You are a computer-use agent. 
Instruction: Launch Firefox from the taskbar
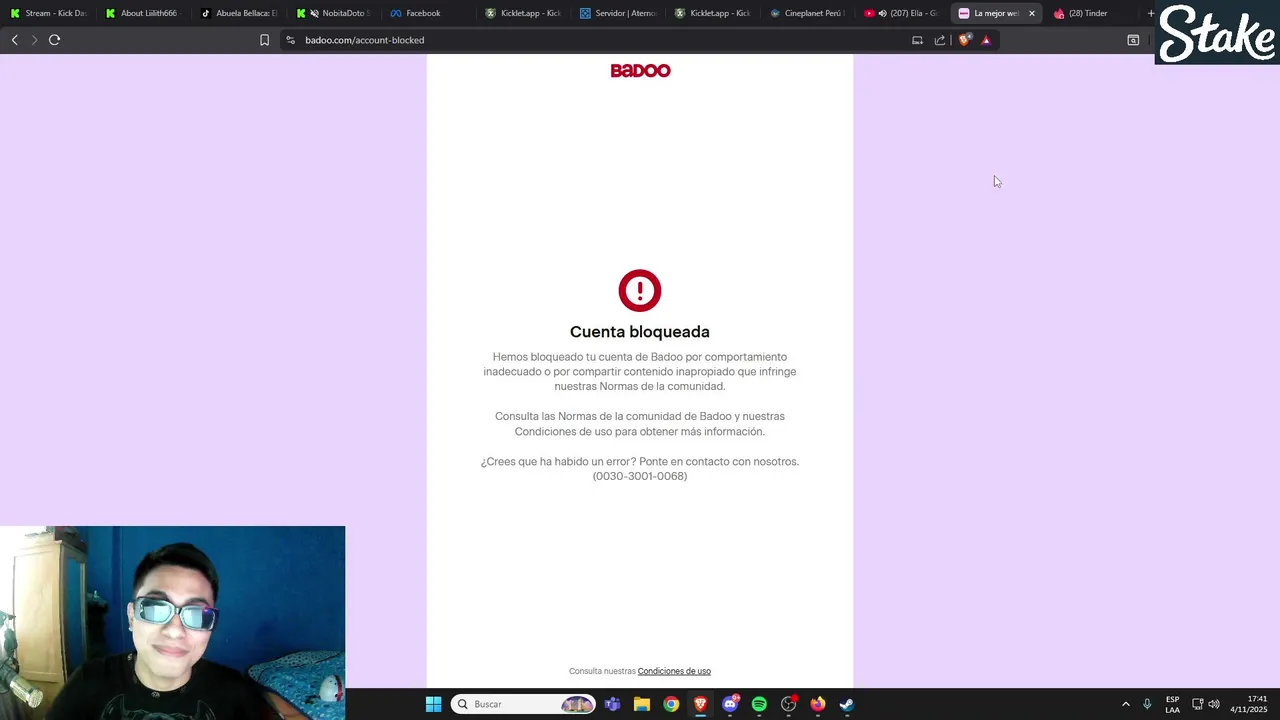coord(818,704)
